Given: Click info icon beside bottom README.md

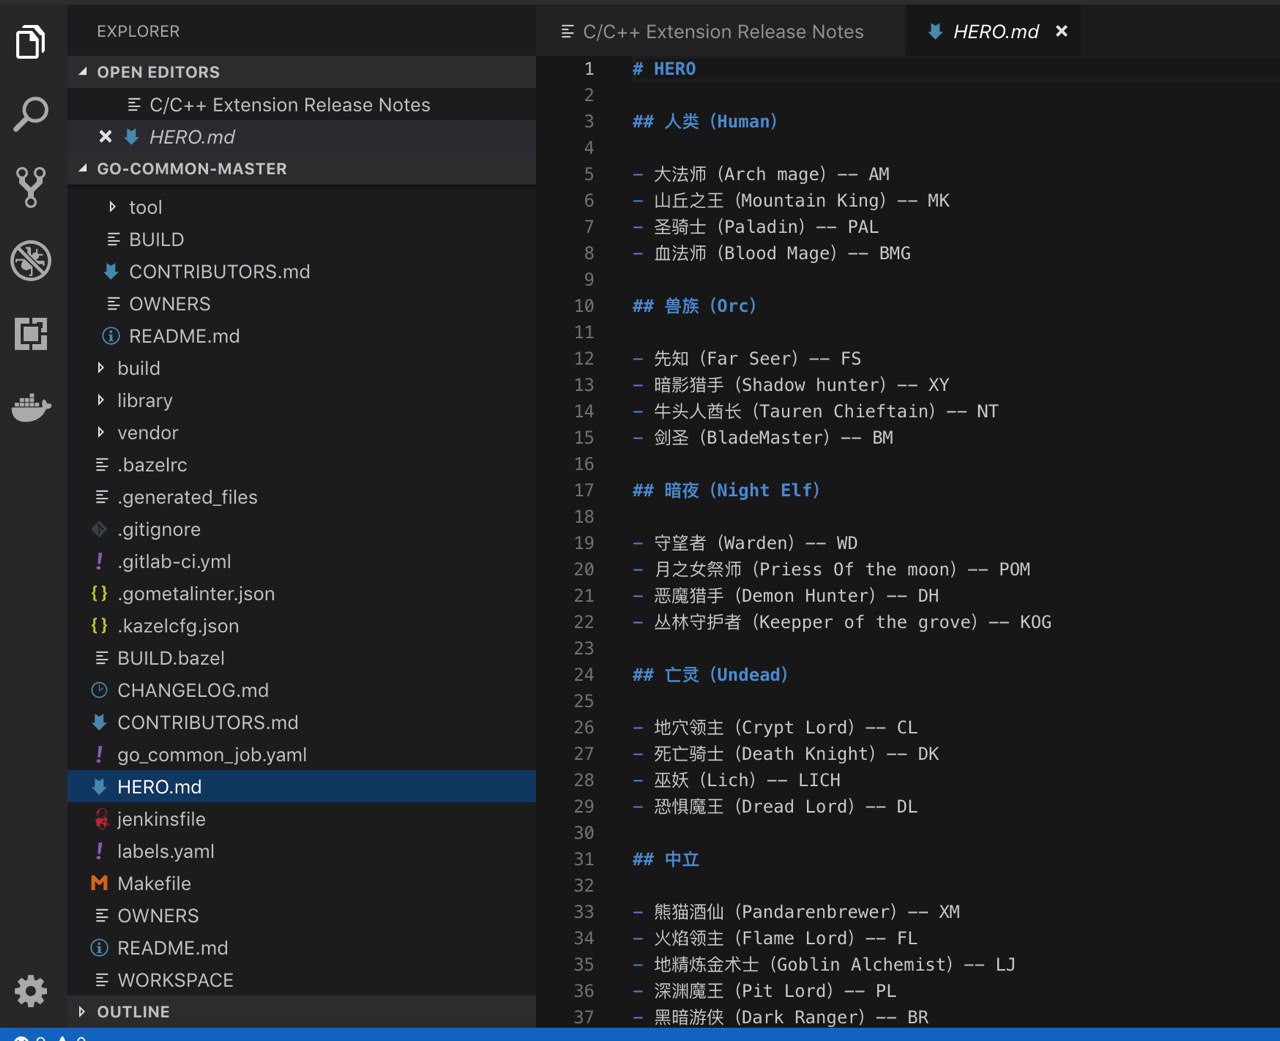Looking at the screenshot, I should [99, 947].
